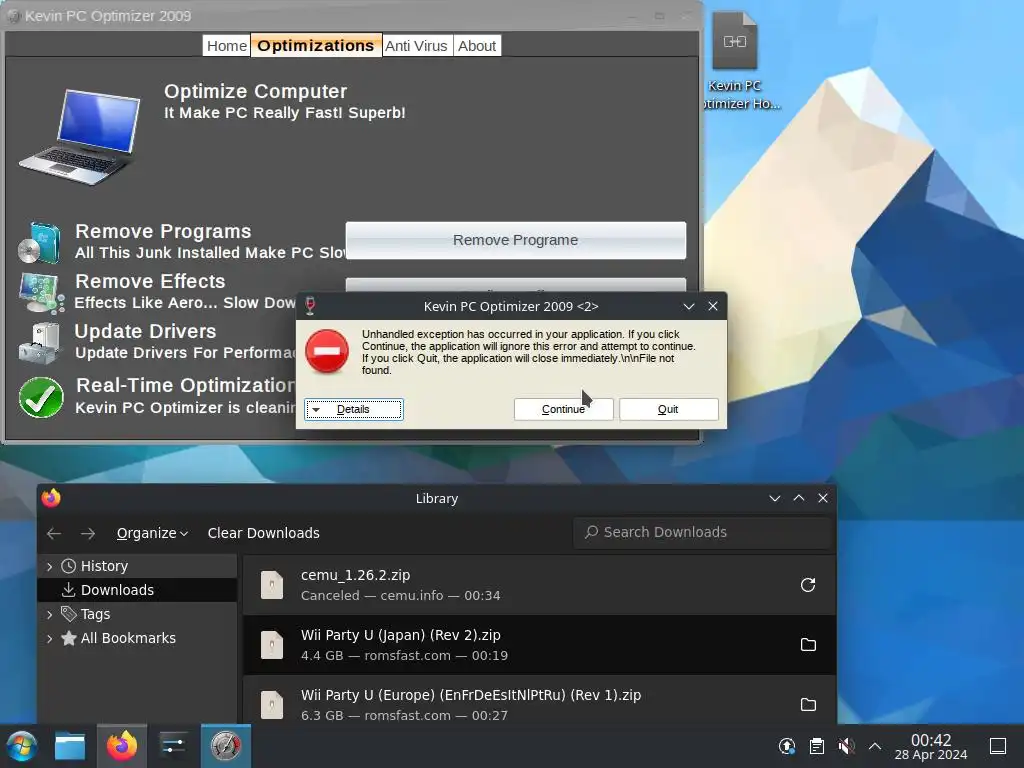
Task: Click the wine glass icon in dialog titlebar
Action: pos(310,306)
